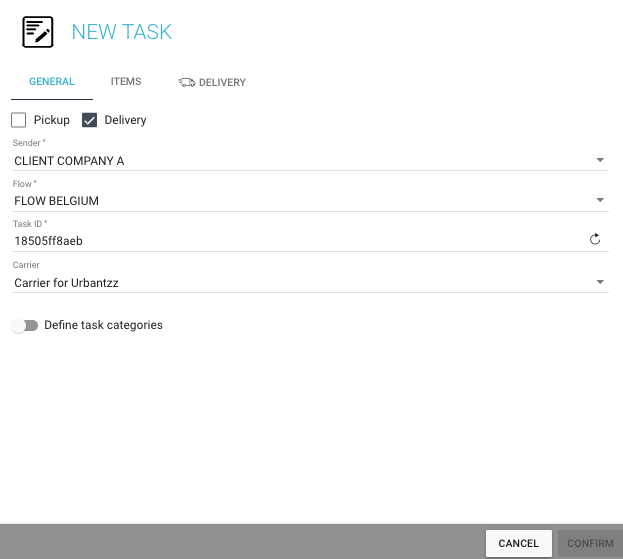Toggle Define task categories switch

click(25, 325)
